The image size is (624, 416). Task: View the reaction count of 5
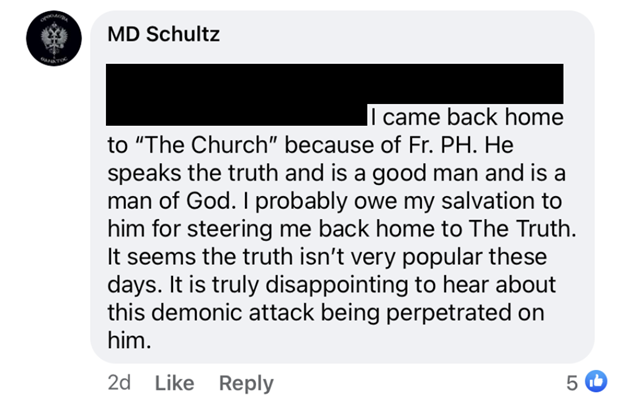click(572, 383)
